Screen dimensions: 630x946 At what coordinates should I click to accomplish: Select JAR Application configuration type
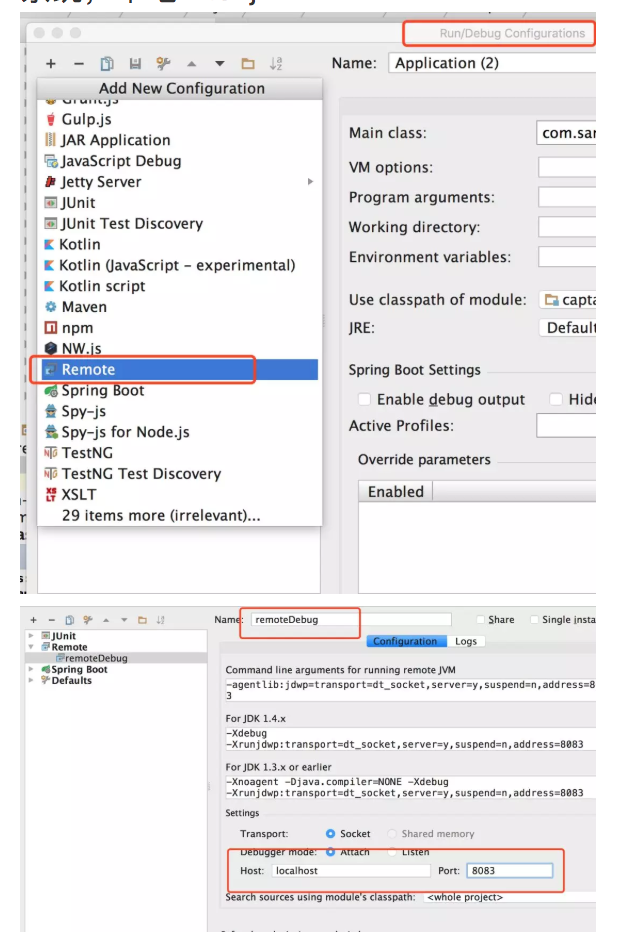tap(180, 140)
